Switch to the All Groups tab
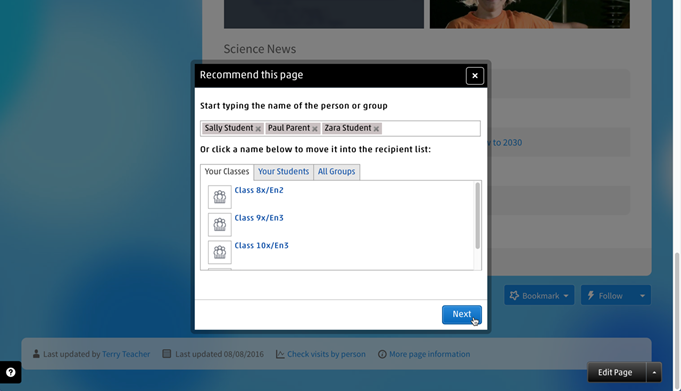This screenshot has width=681, height=391. click(337, 172)
